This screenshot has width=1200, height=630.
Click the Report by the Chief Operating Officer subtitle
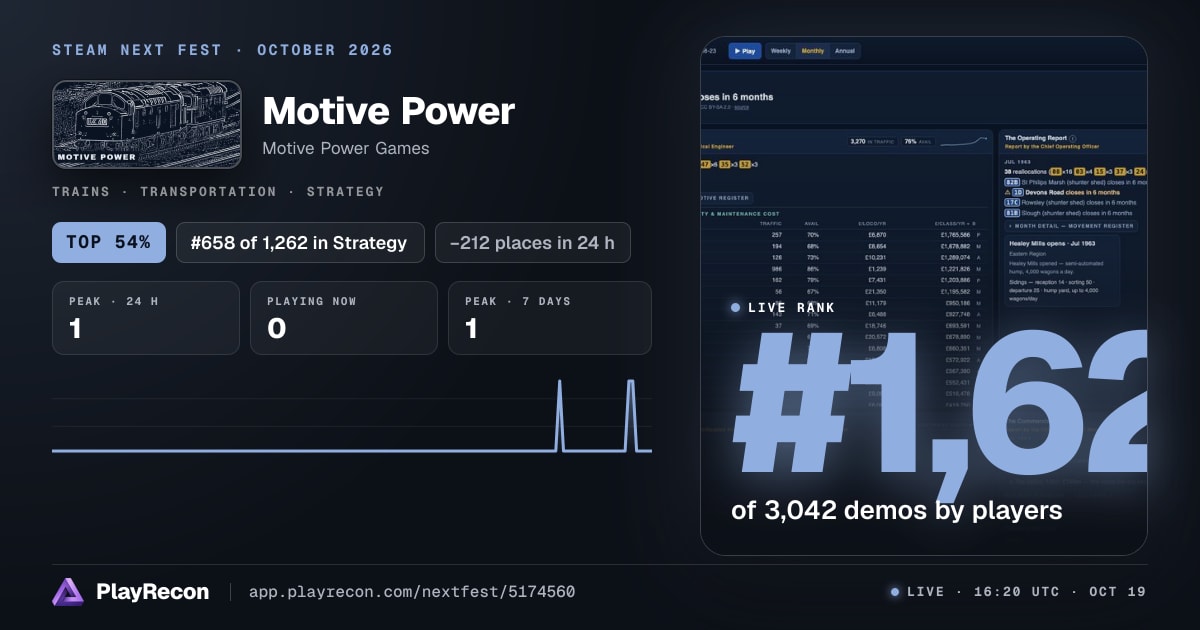tap(1052, 147)
